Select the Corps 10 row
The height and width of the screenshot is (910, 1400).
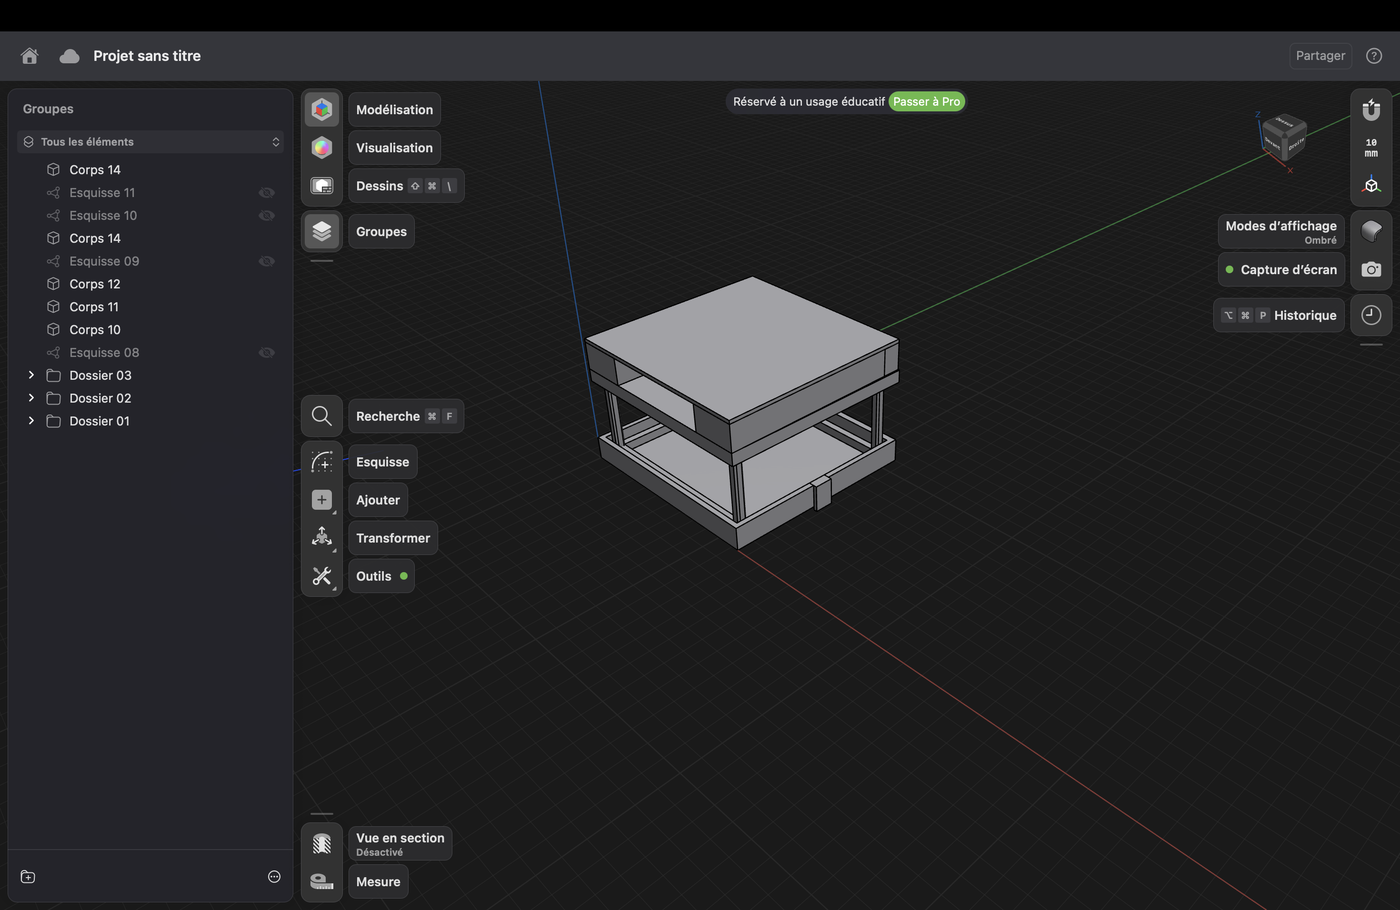[151, 330]
